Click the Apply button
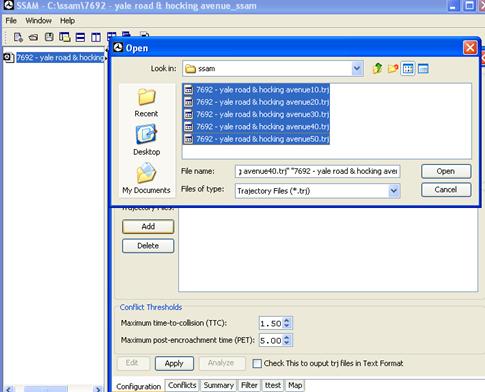 tap(174, 363)
